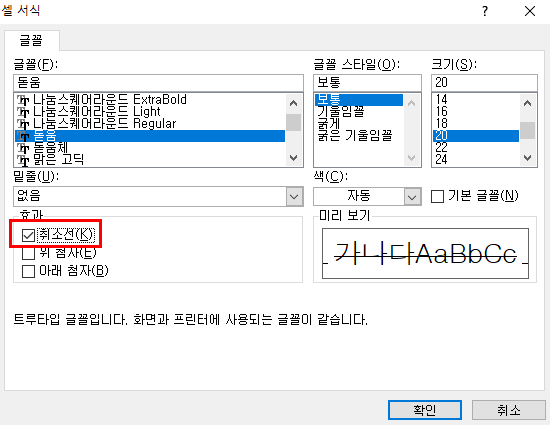The image size is (550, 425).
Task: Select 맑은 고딕 font
Action: pyautogui.click(x=150, y=160)
